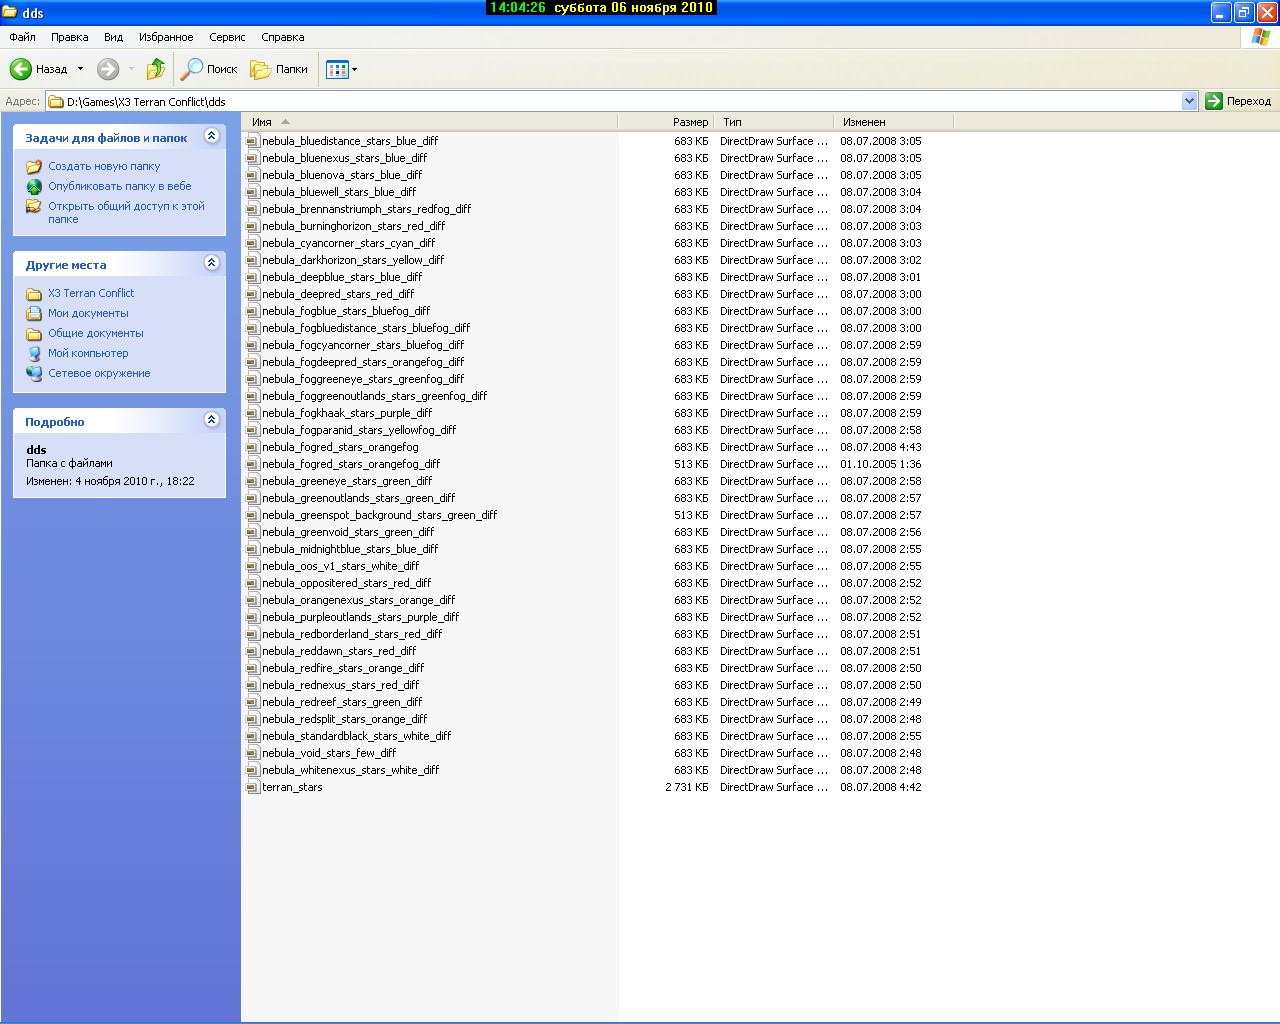Open the Мой компьютер link
The image size is (1280, 1024).
tap(88, 354)
